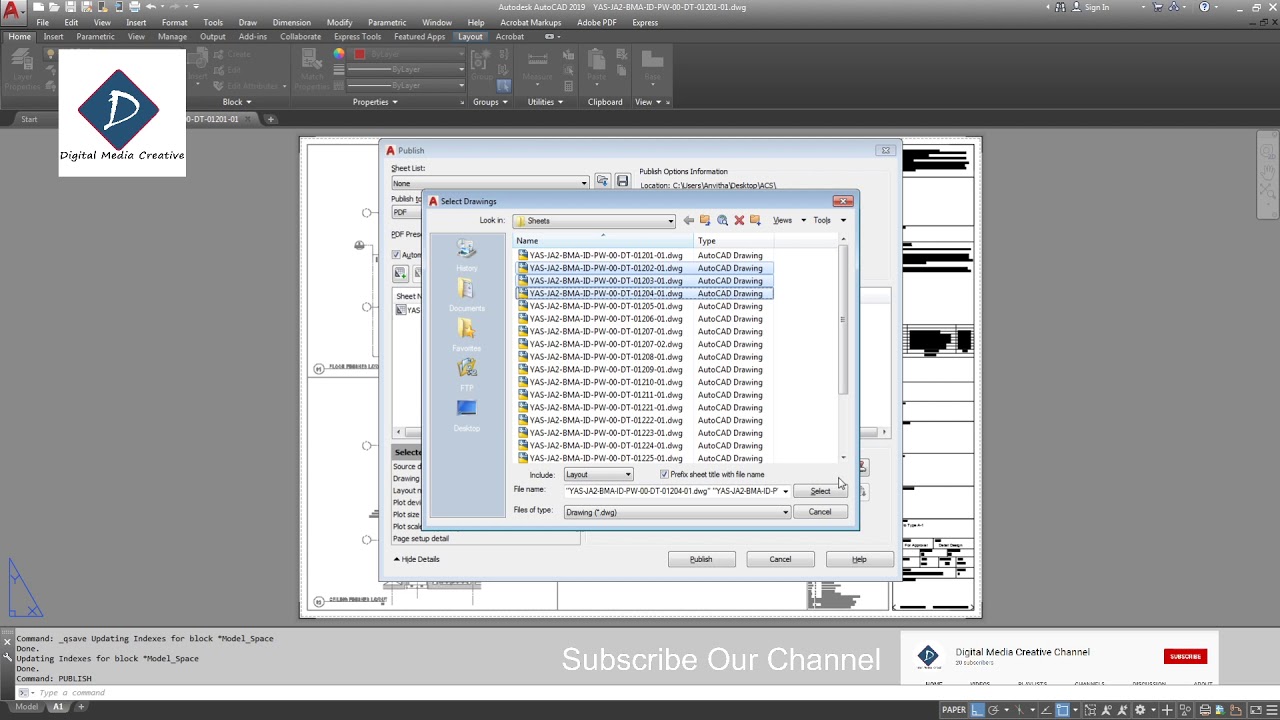The height and width of the screenshot is (720, 1280).
Task: Click the red Delete icon in Select Drawings
Action: point(739,220)
